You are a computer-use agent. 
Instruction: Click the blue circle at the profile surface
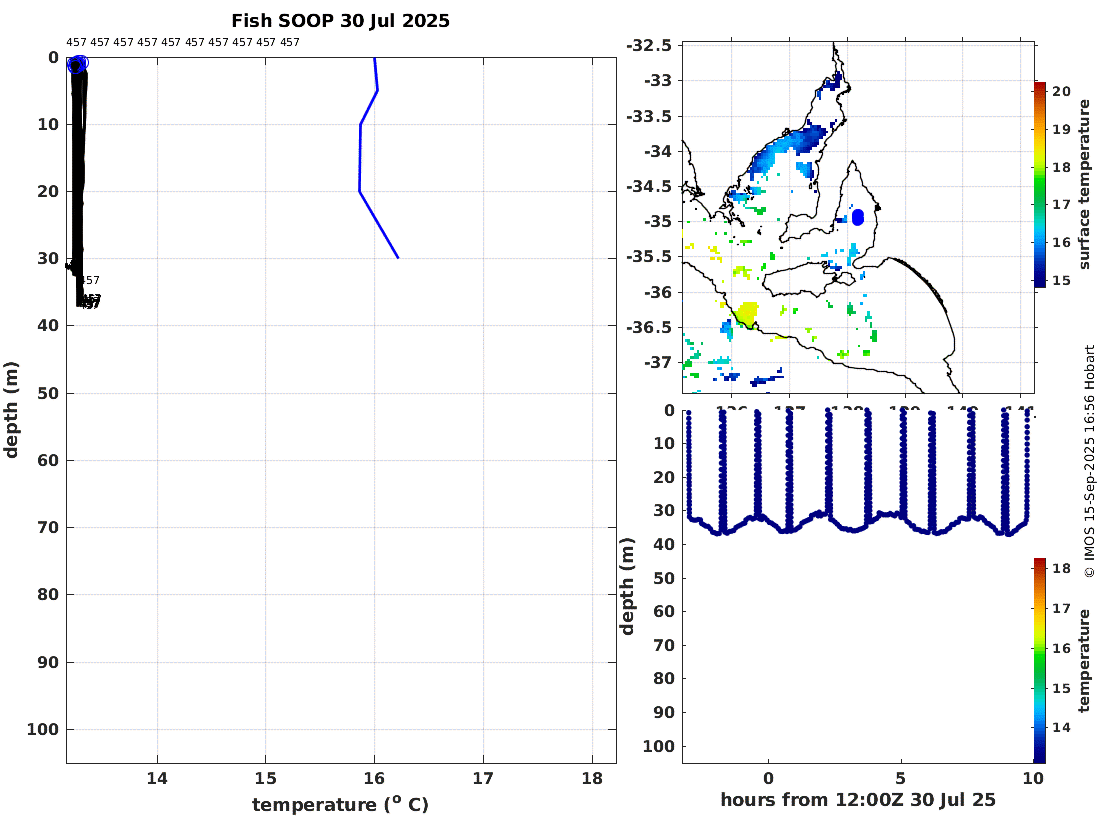coord(78,64)
